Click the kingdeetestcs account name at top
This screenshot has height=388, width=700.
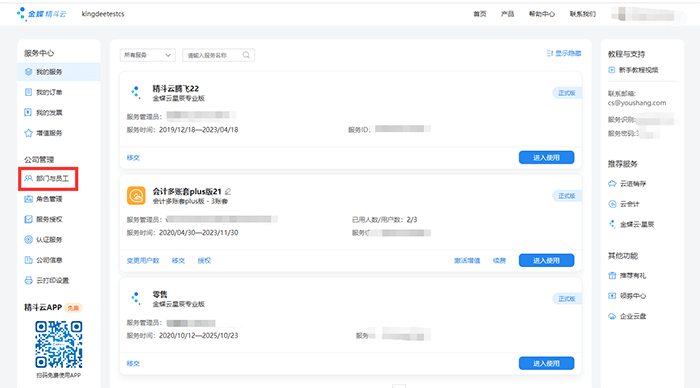[x=103, y=14]
